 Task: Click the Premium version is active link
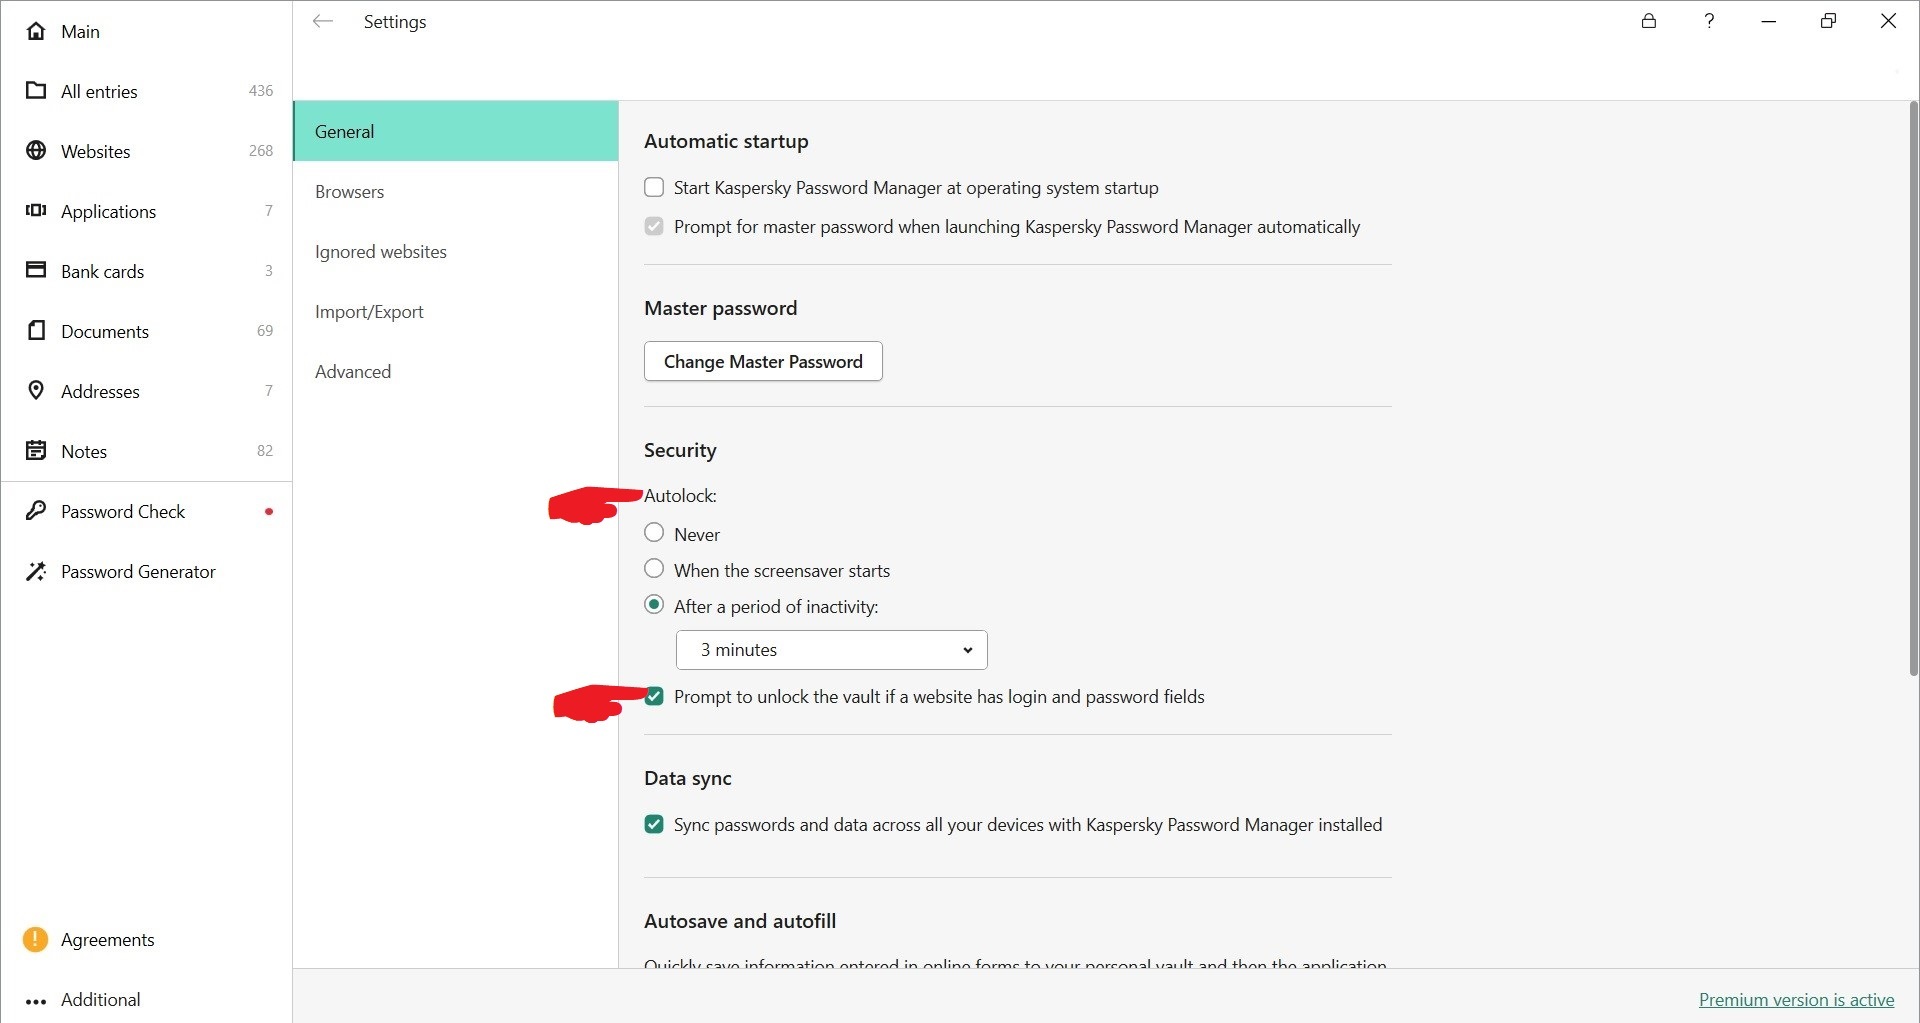(1796, 999)
